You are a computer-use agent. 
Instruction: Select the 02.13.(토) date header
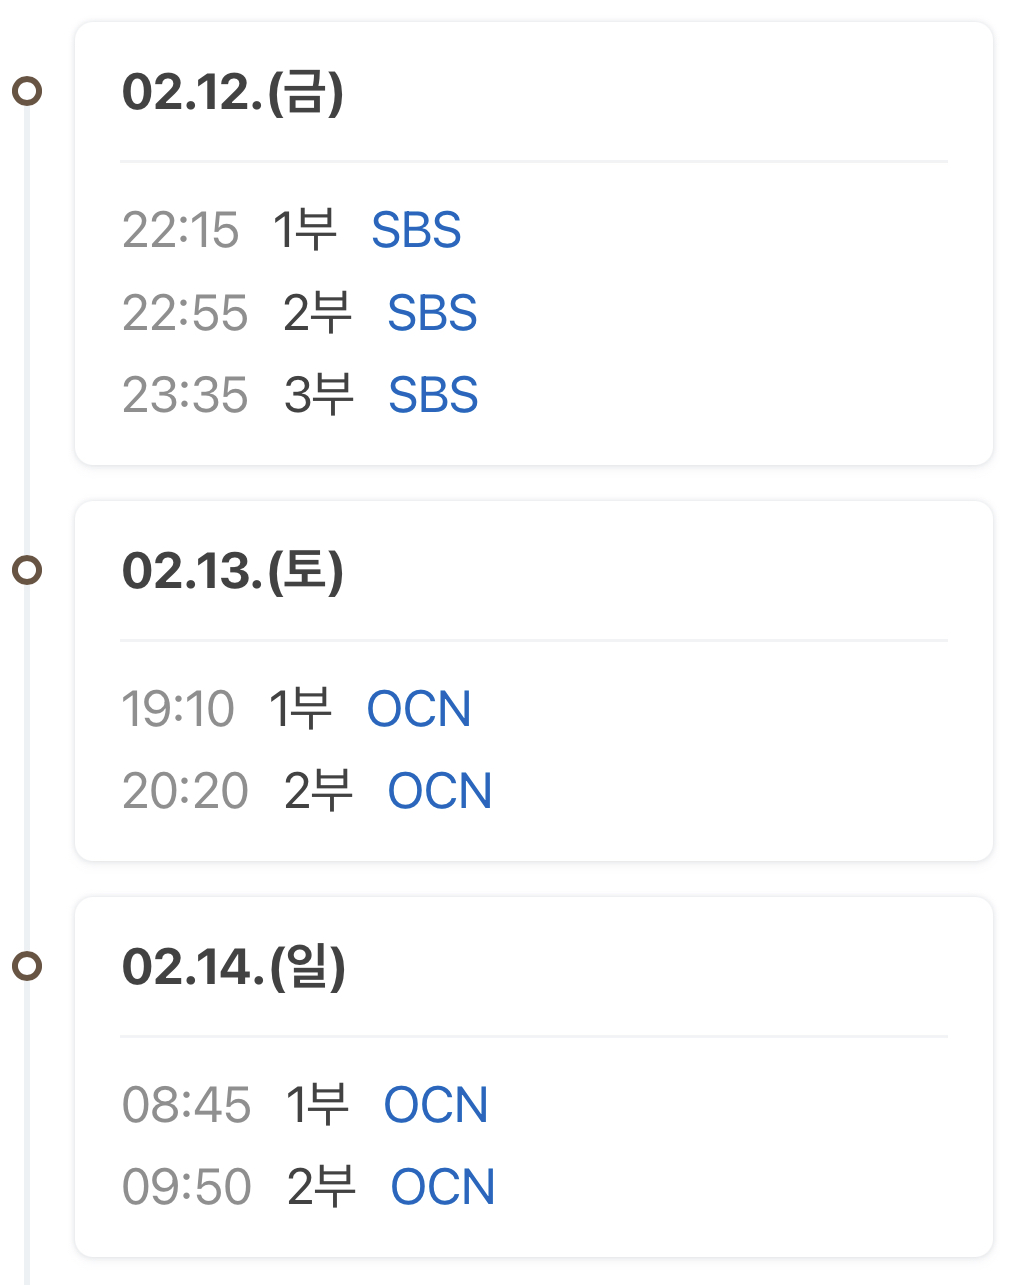(x=233, y=572)
